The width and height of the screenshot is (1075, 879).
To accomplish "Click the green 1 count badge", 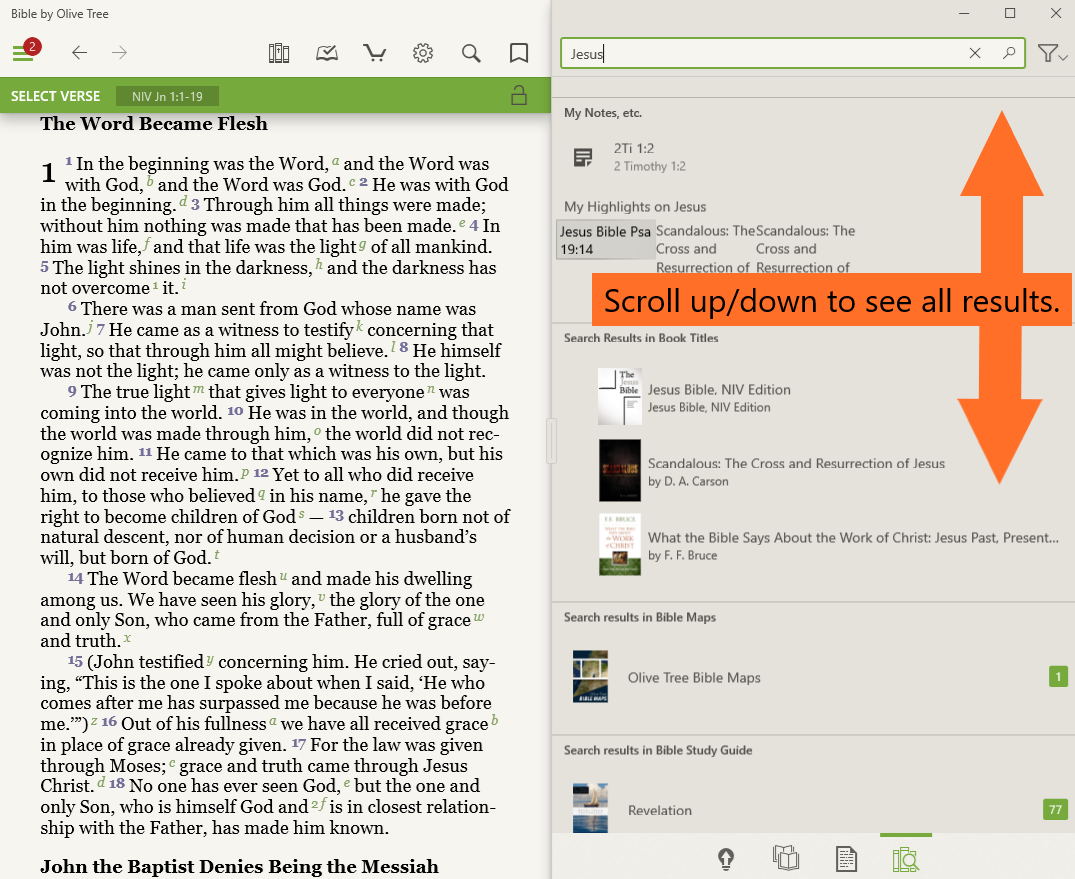I will click(1058, 677).
